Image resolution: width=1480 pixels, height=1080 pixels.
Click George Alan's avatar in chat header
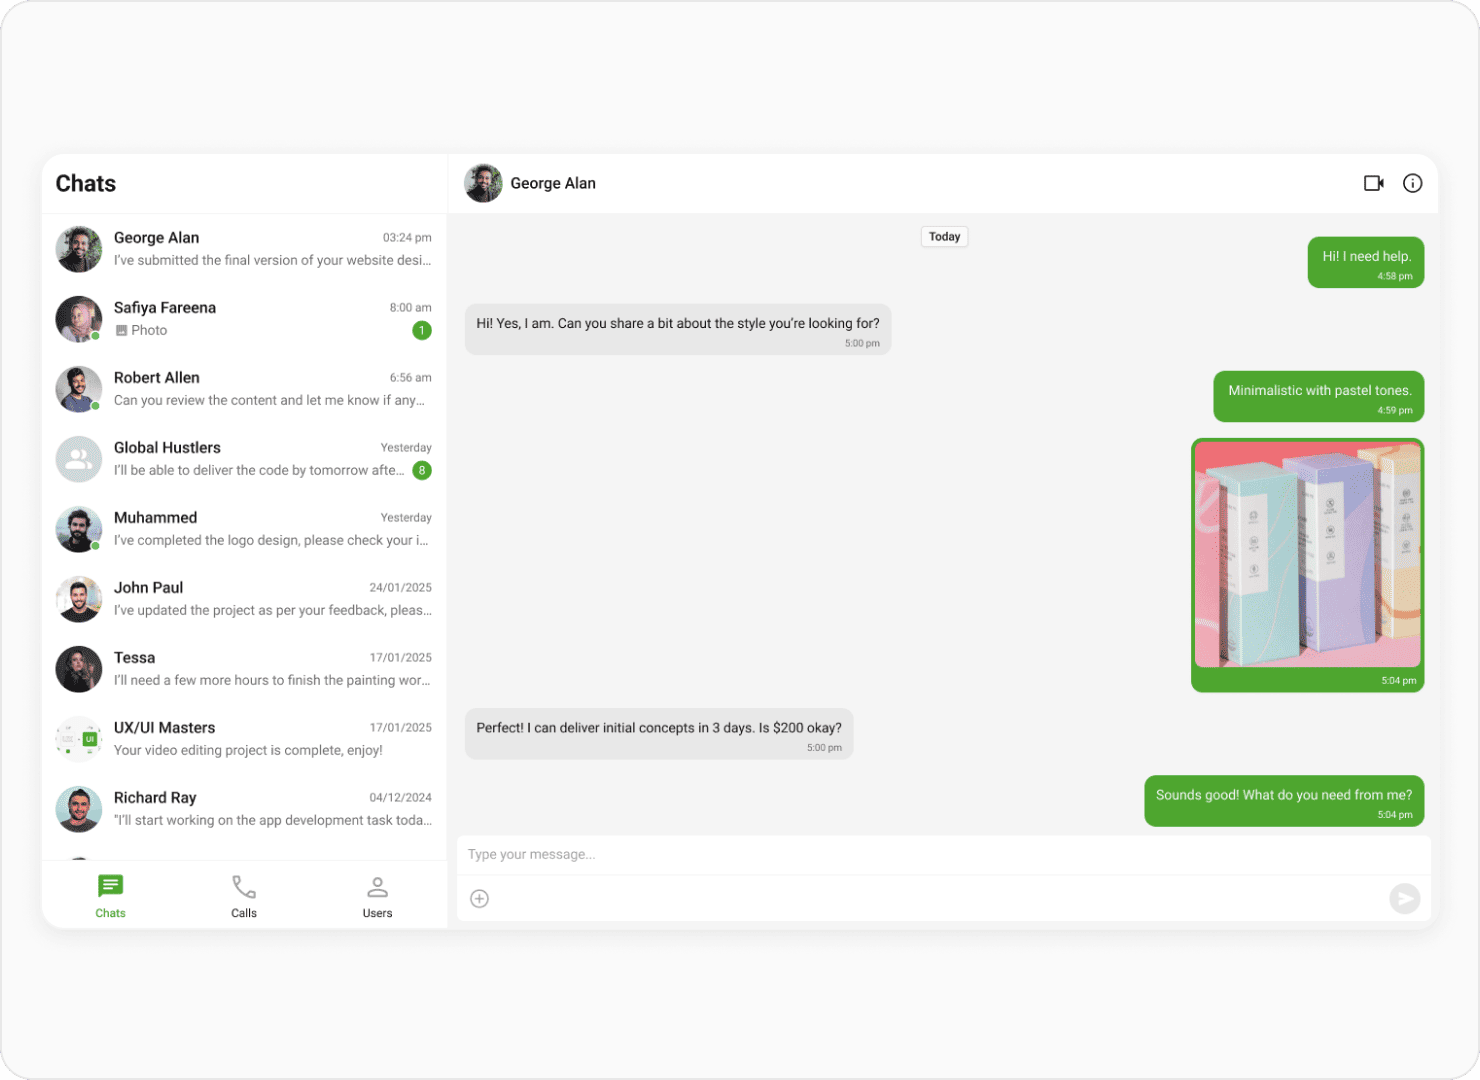click(x=484, y=183)
